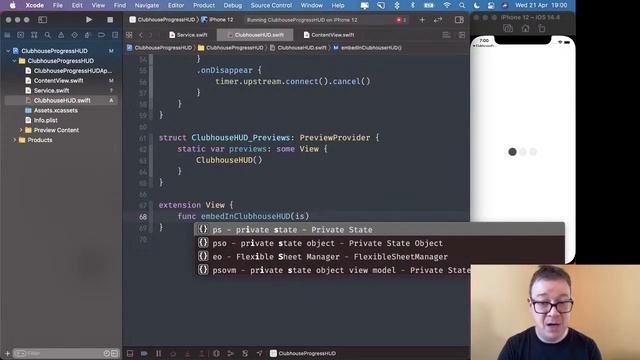Image resolution: width=640 pixels, height=360 pixels.
Task: Open the Source Control menu
Action: click(271, 5)
